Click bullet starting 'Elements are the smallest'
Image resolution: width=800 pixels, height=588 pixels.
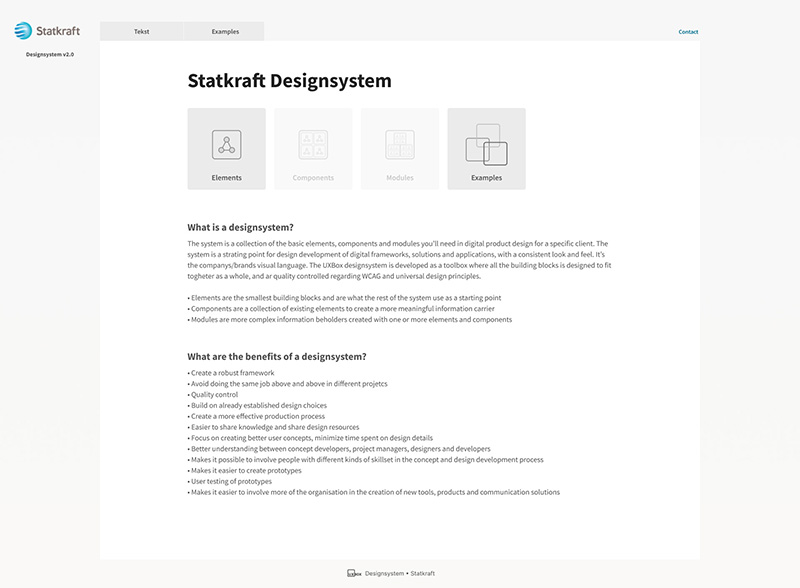344,298
